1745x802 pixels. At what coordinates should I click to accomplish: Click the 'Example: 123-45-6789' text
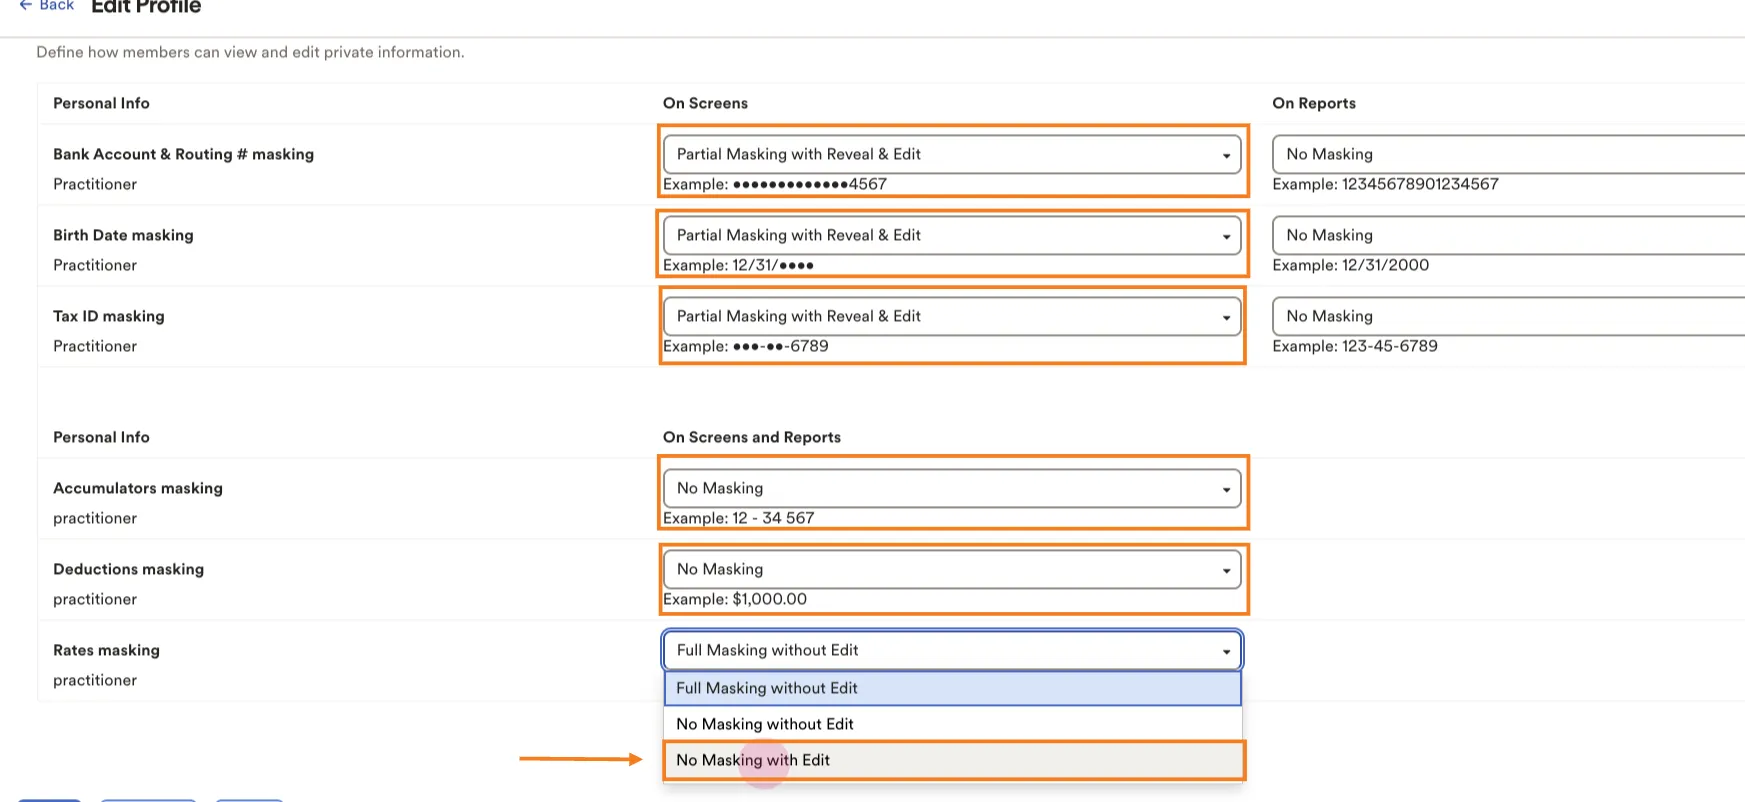(x=1355, y=346)
